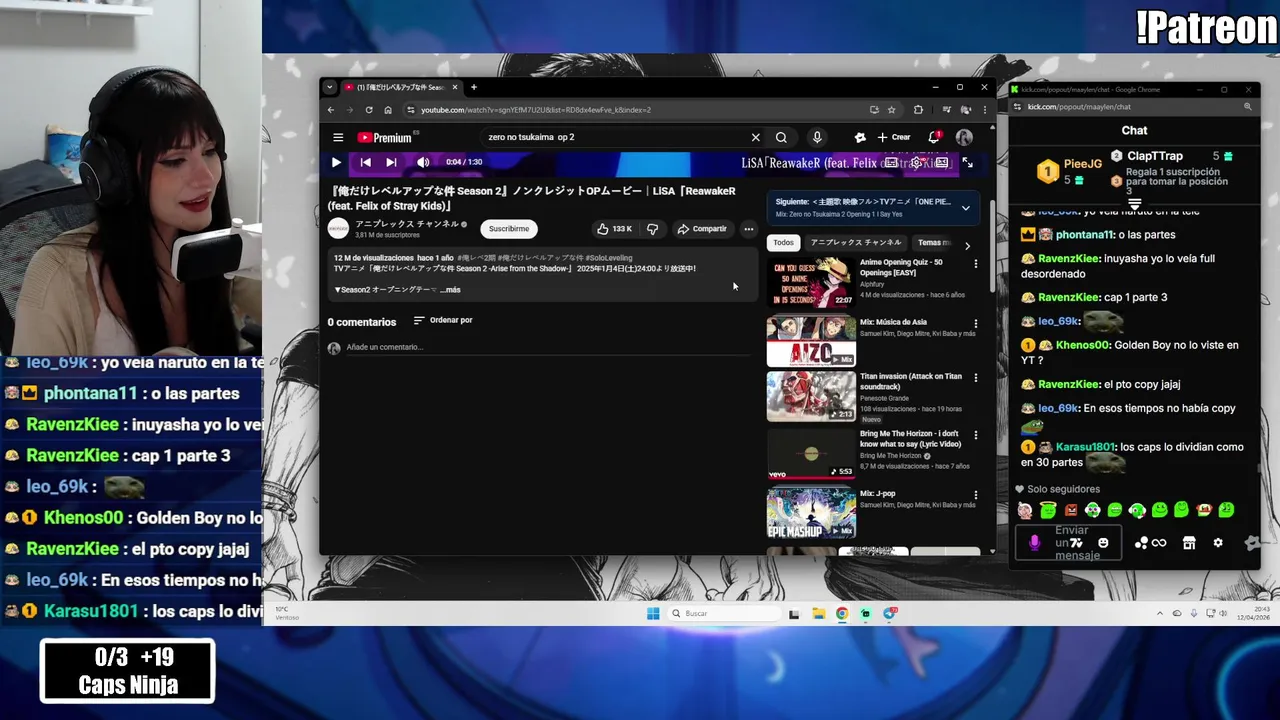Viewport: 1280px width, 720px height.
Task: Open options for Anime Opening Quiz video
Action: coord(976,265)
